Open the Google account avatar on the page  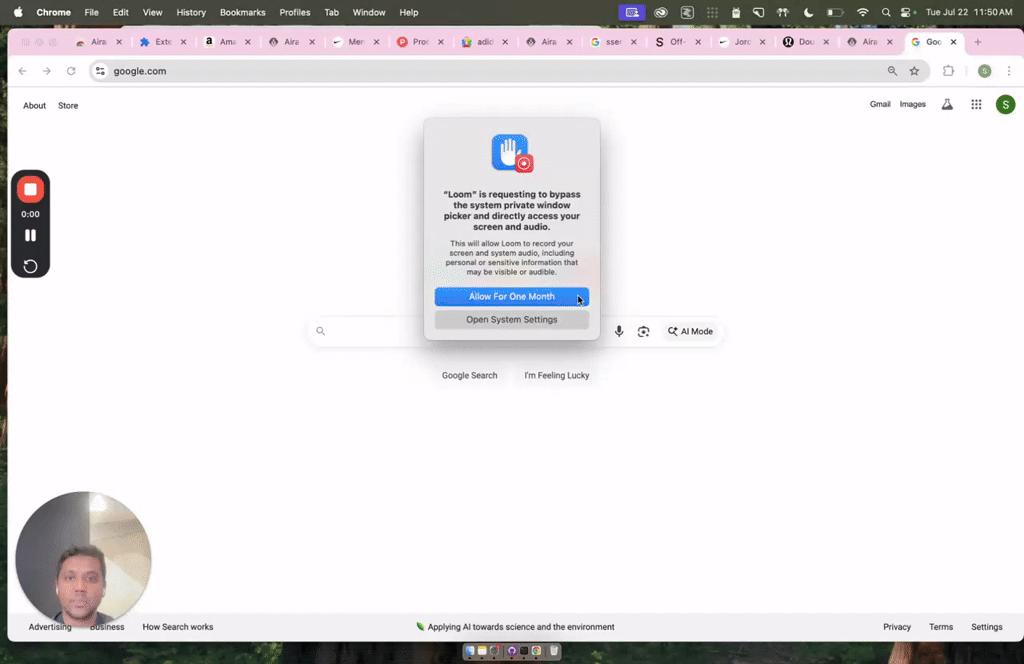tap(1005, 104)
